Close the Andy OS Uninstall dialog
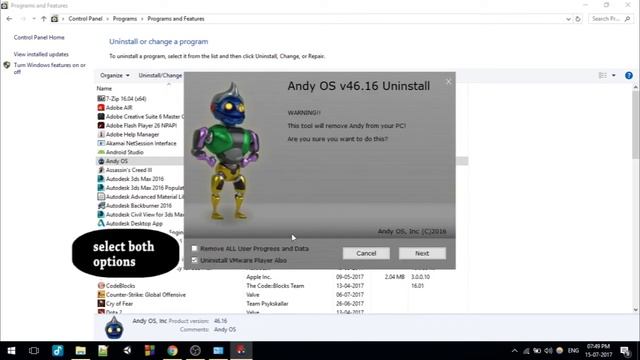The image size is (640, 360). click(x=448, y=82)
